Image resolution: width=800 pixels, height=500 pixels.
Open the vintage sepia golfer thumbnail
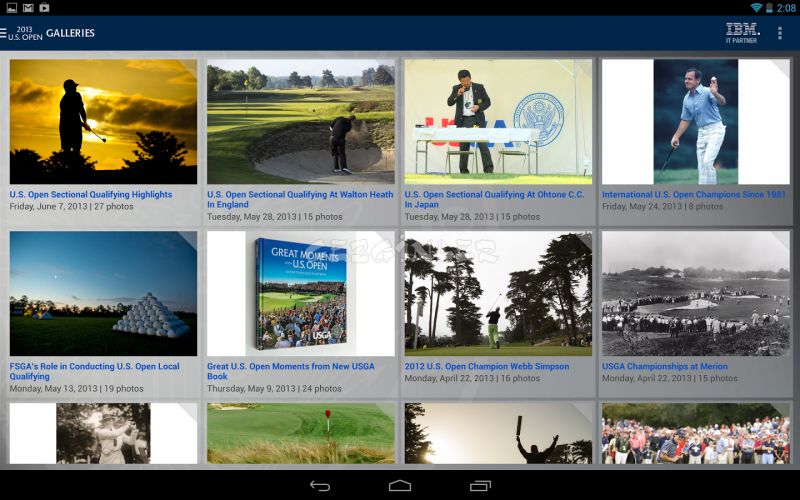tap(103, 433)
